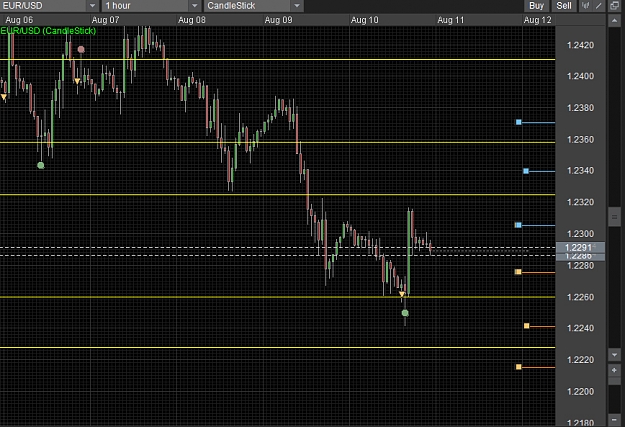The width and height of the screenshot is (625, 427).
Task: Click the Buy button
Action: (x=536, y=6)
